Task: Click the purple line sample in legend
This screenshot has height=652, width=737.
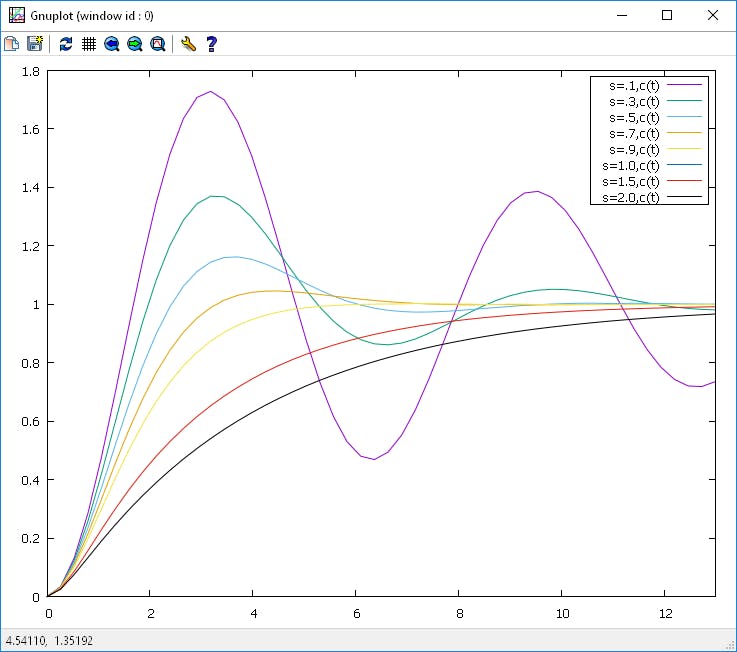Action: click(684, 85)
